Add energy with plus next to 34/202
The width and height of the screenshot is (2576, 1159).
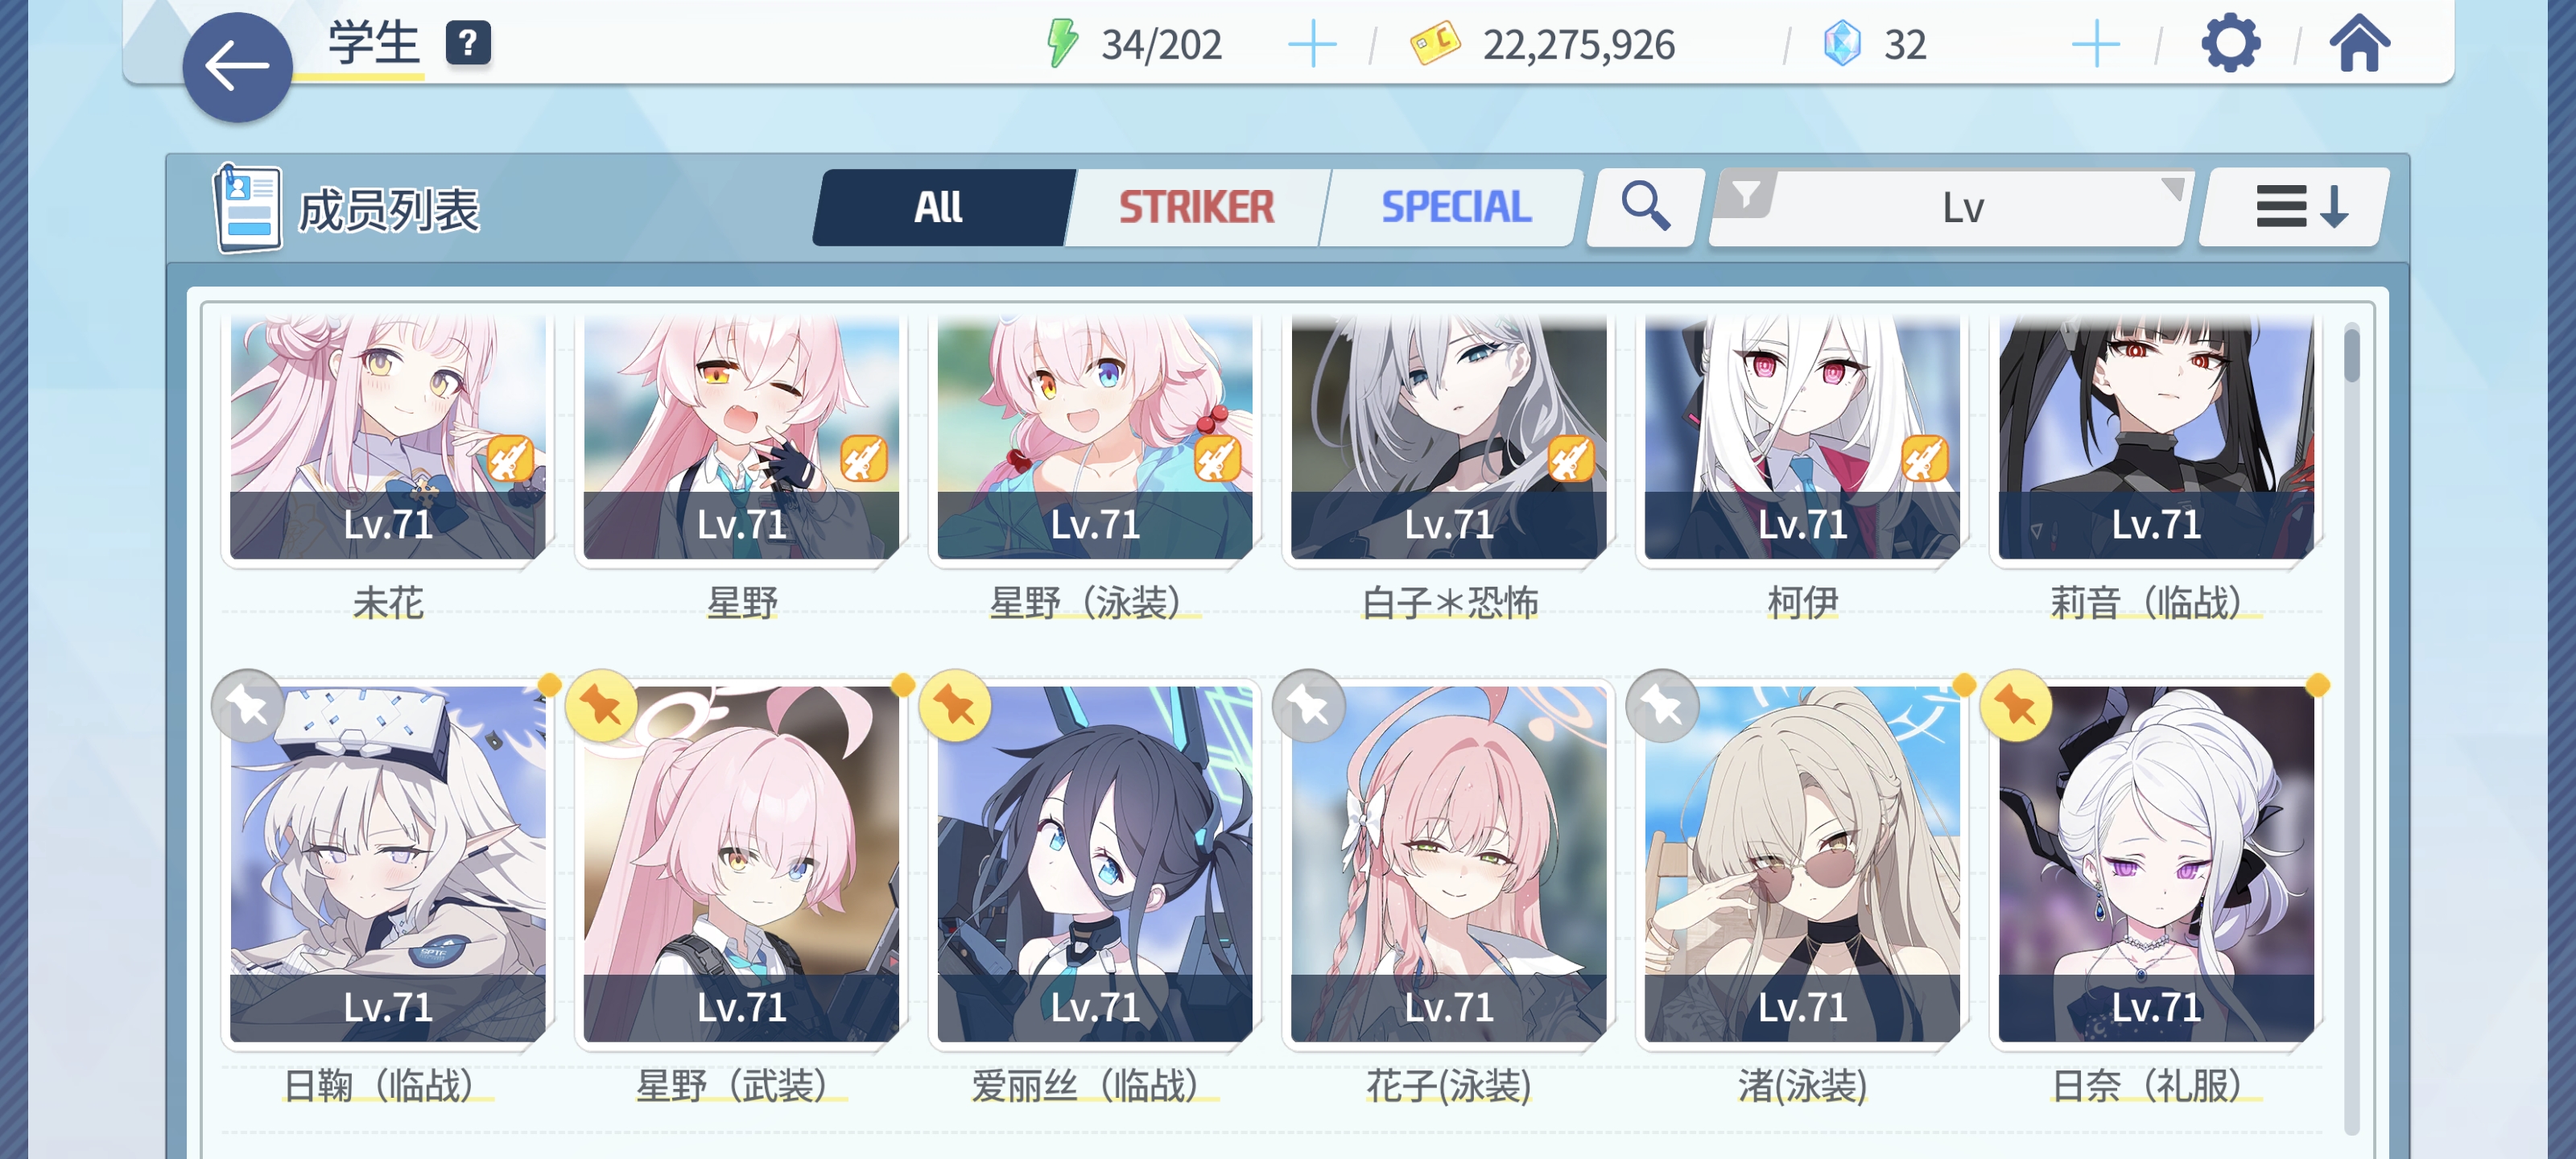coord(1312,45)
